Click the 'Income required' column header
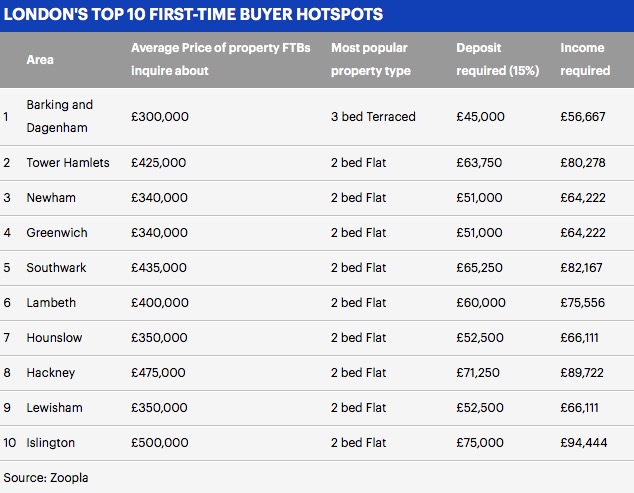Viewport: 634px width, 493px height. 585,59
